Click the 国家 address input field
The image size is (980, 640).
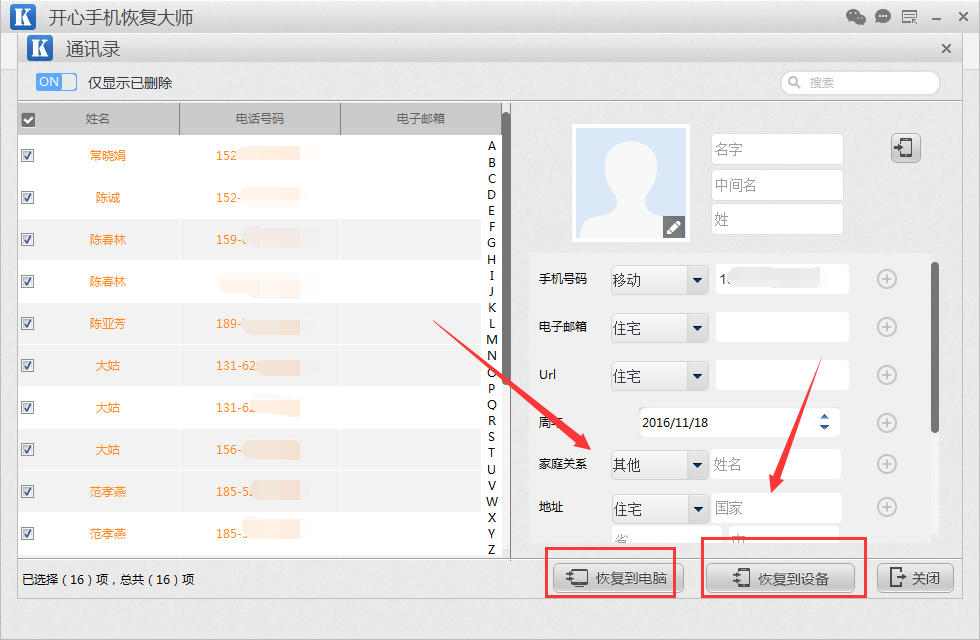(x=777, y=508)
